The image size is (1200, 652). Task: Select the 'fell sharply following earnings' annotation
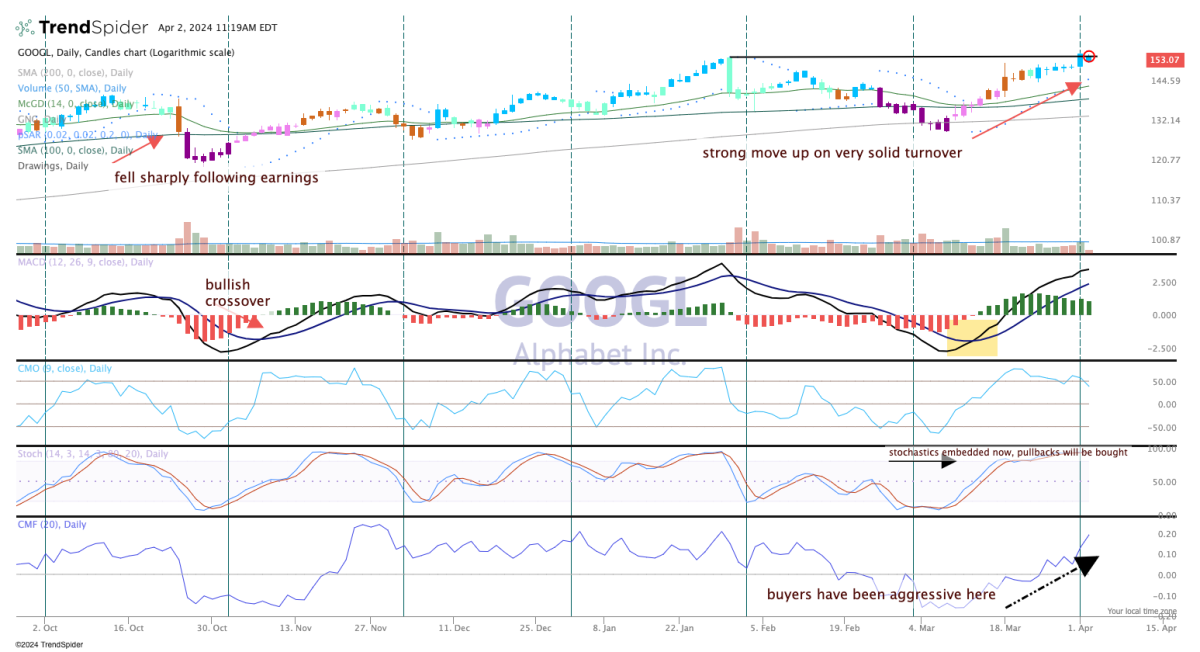click(216, 177)
